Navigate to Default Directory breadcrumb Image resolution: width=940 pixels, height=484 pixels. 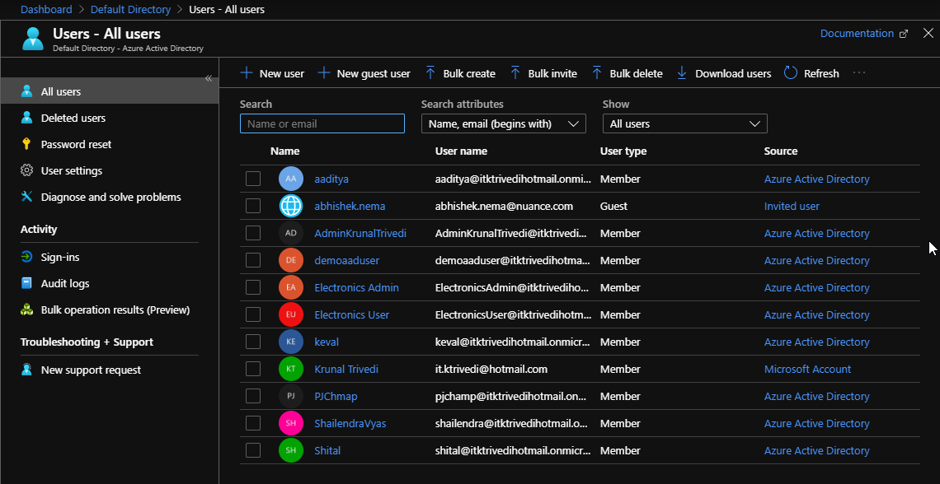coord(129,9)
